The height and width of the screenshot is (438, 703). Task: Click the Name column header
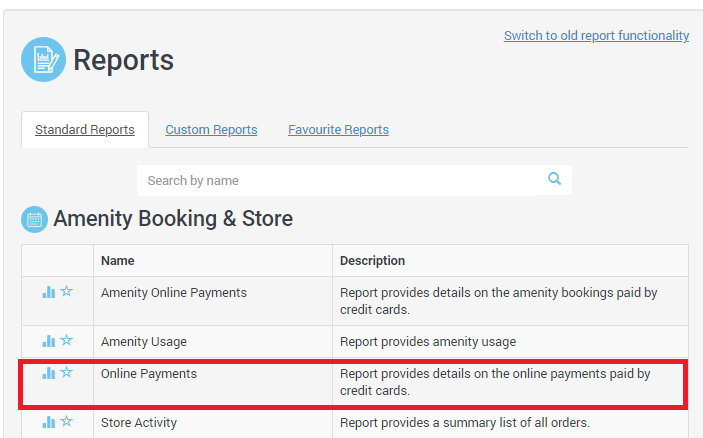tap(117, 260)
